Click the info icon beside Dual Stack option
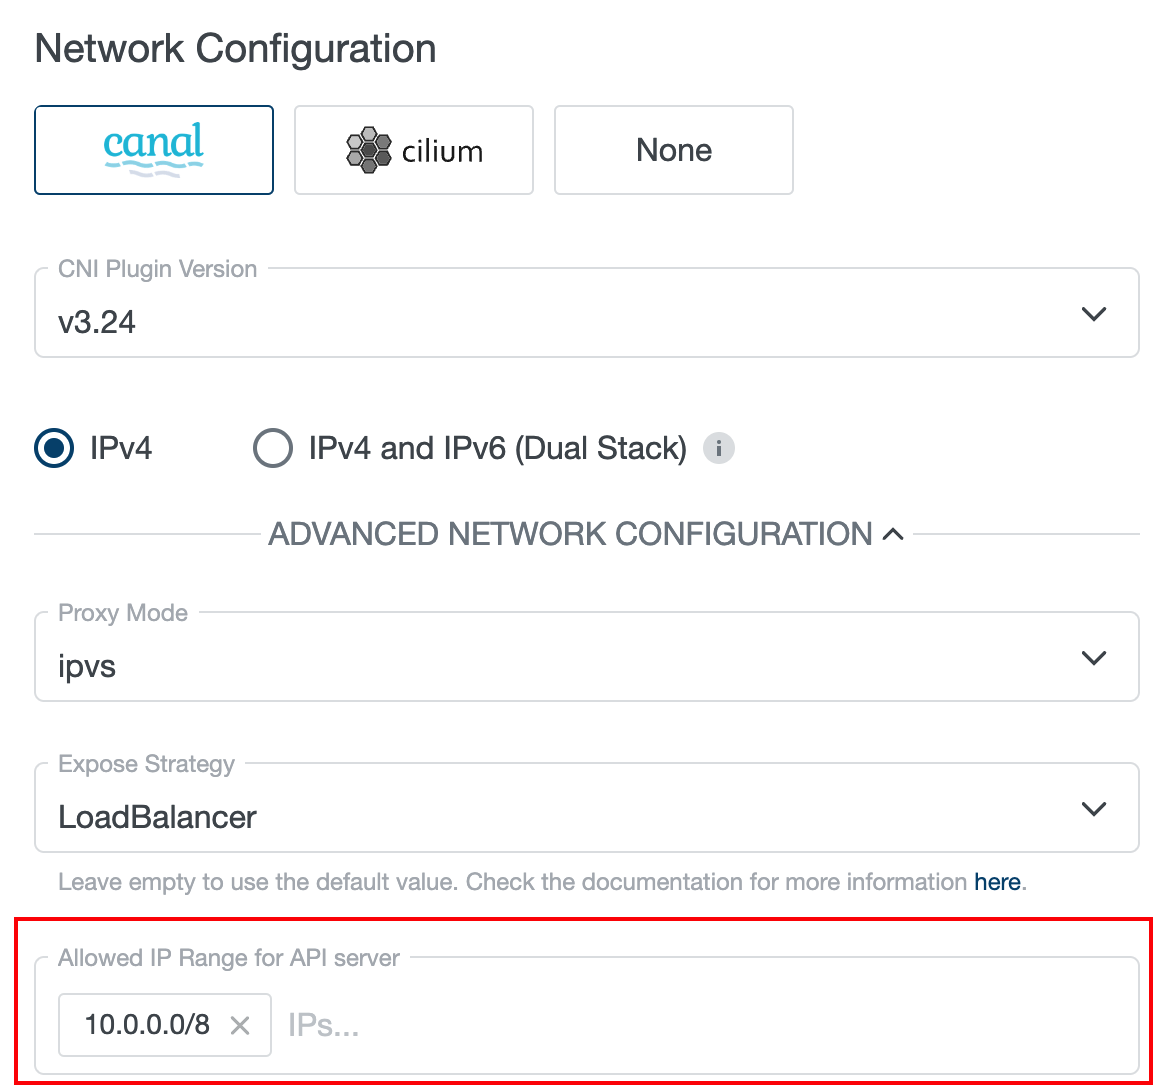Screen dimensions: 1170x1090 tap(718, 448)
